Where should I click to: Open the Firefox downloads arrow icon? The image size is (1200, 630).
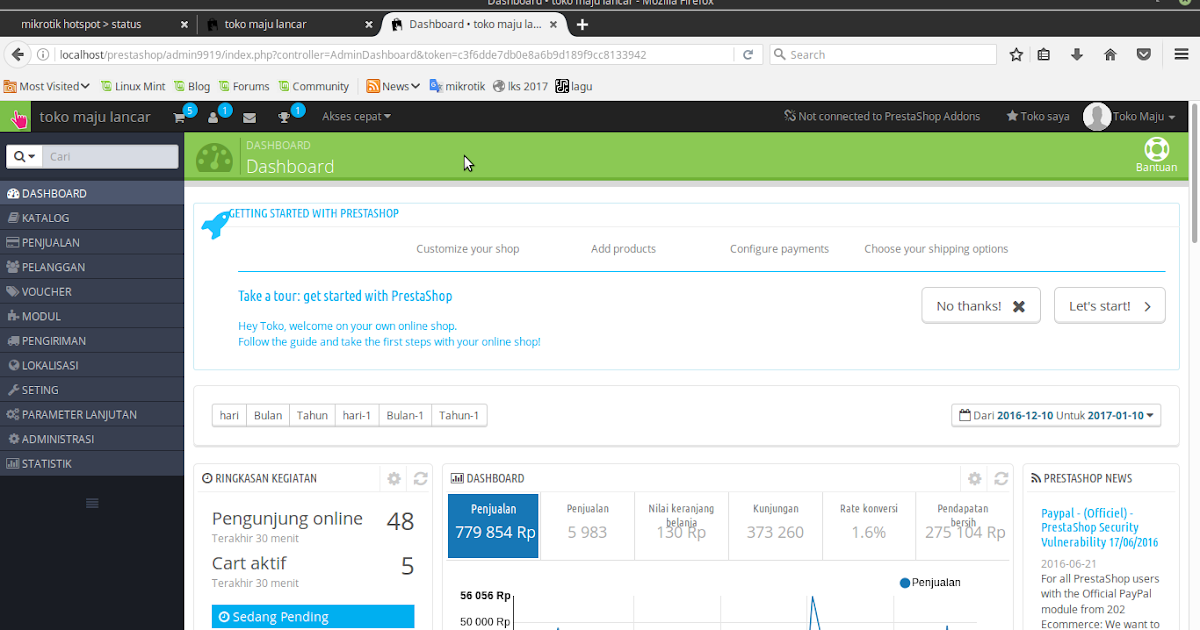(x=1077, y=55)
